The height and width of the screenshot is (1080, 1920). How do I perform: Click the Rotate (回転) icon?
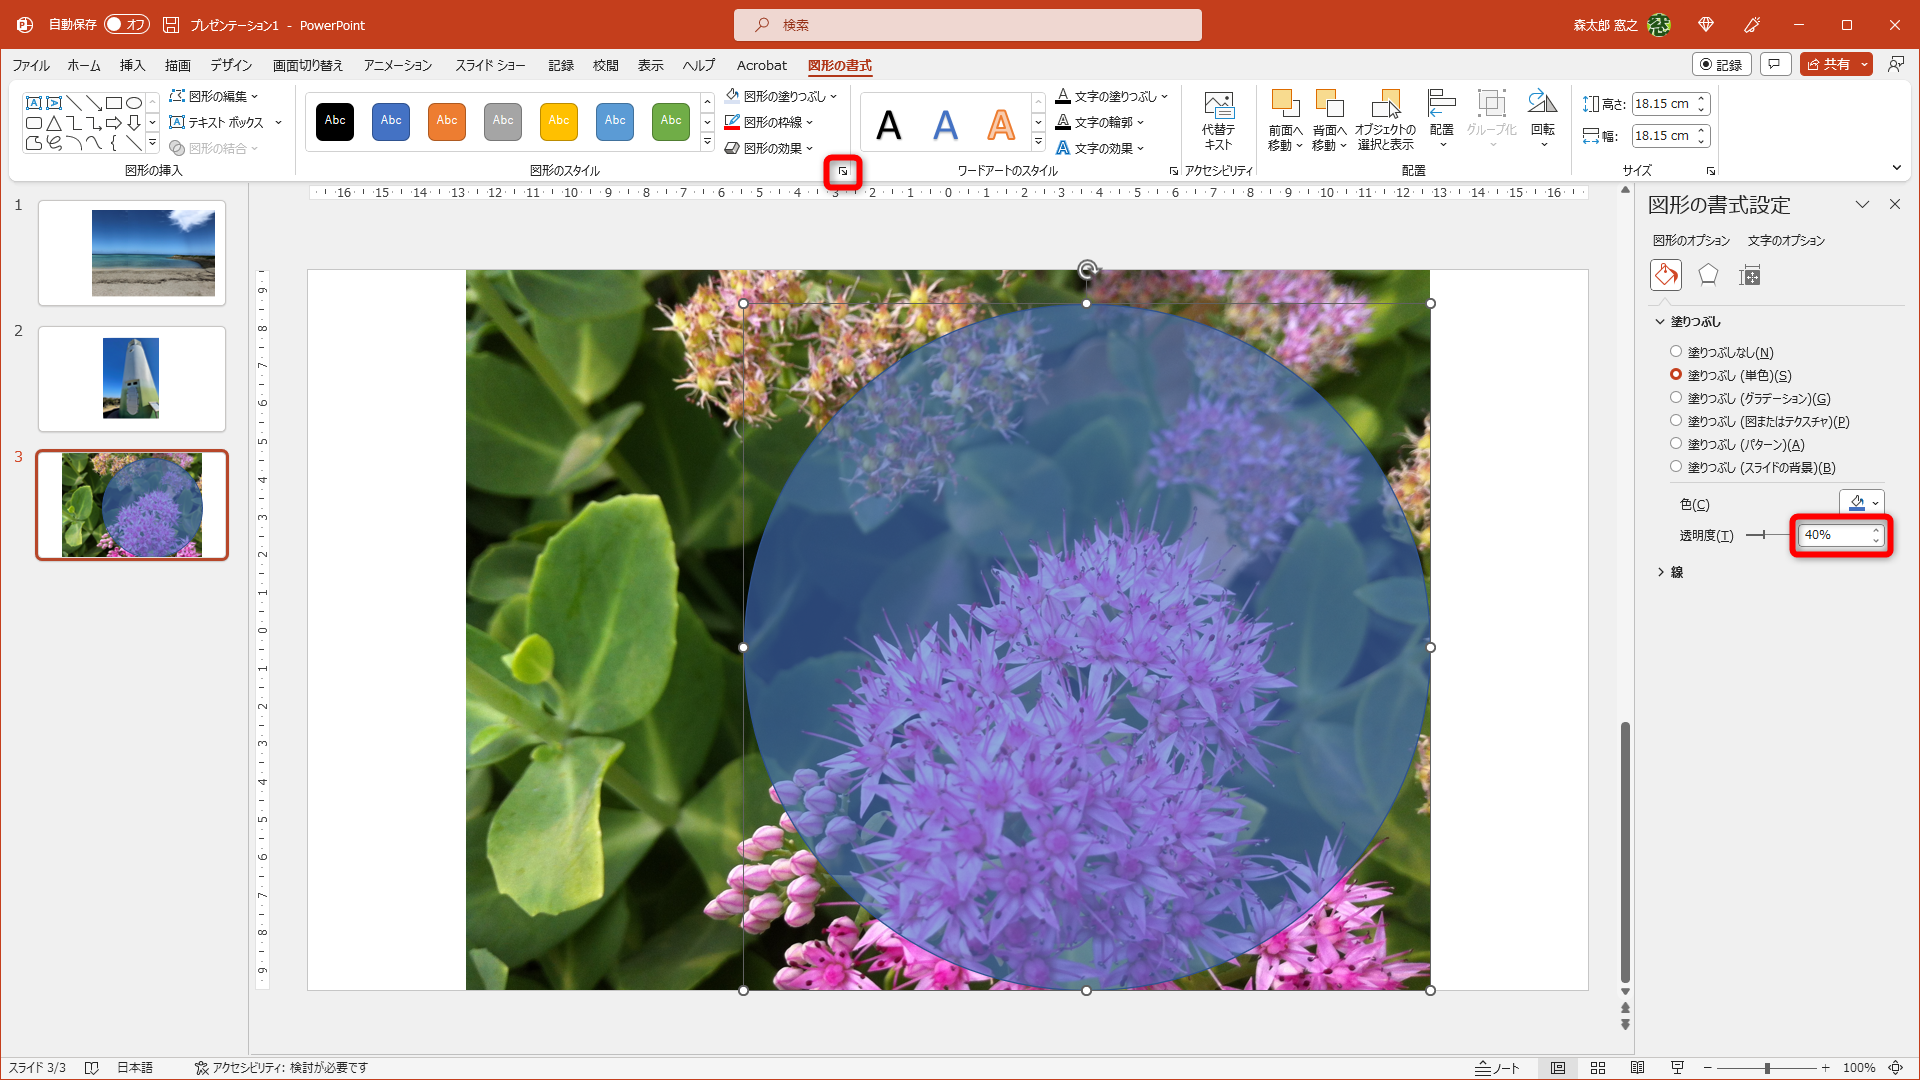click(1542, 103)
